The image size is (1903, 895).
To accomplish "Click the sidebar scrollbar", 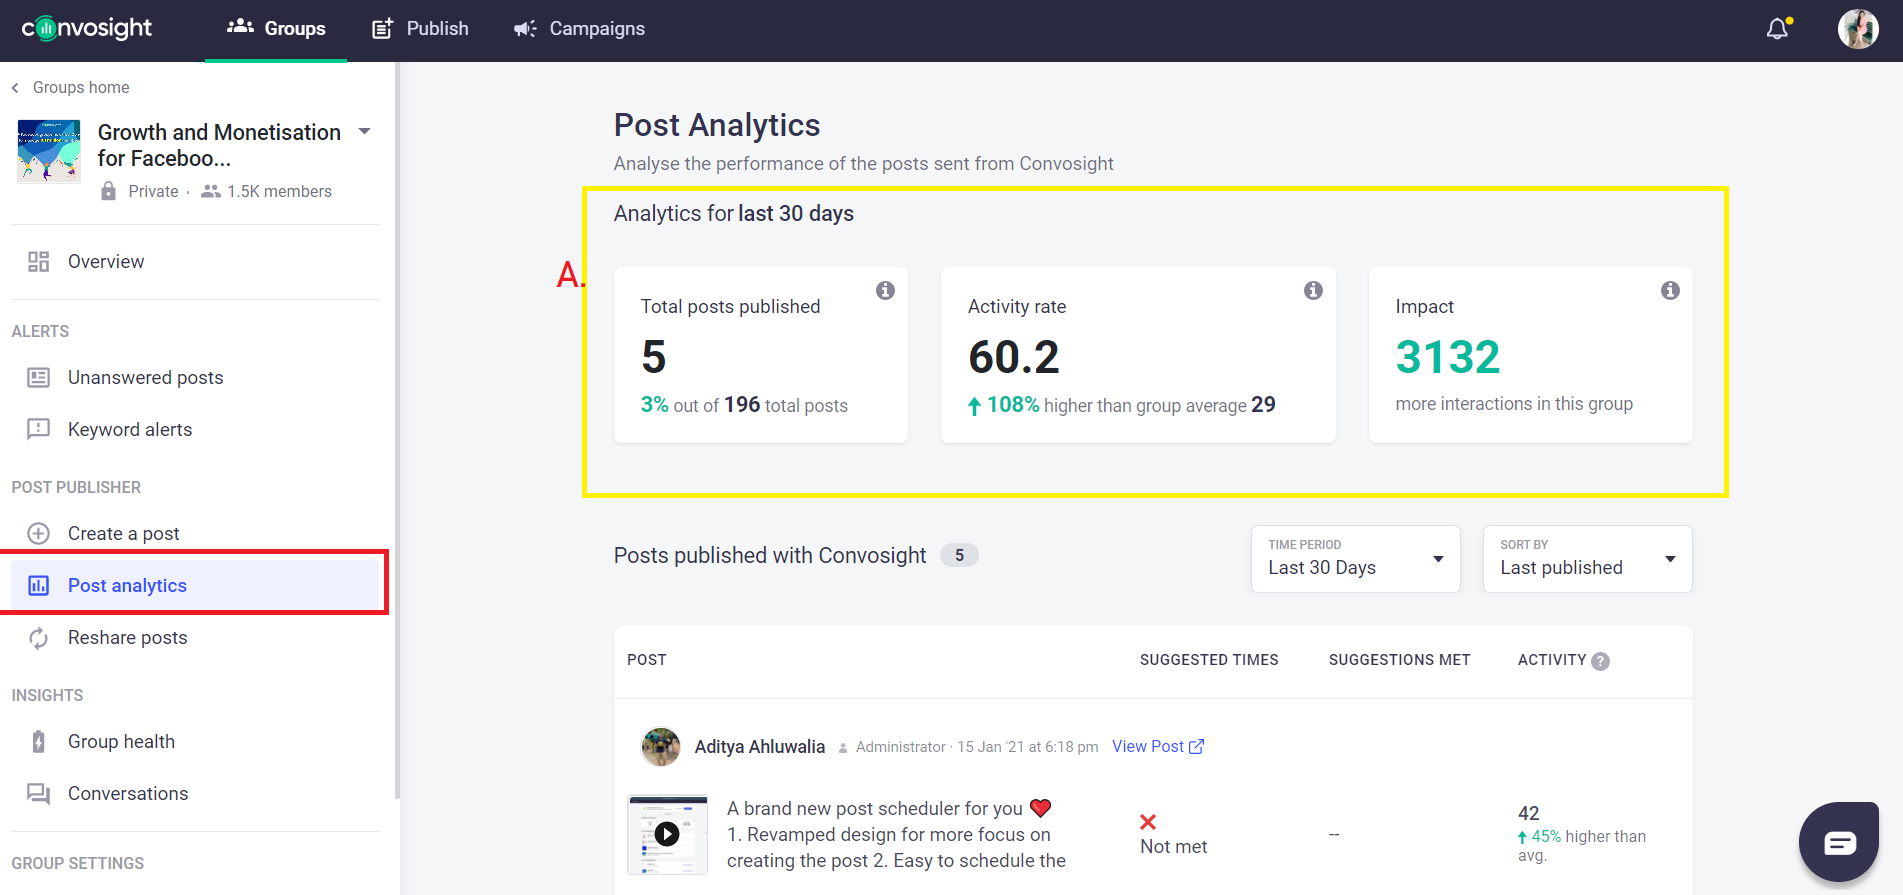I will (x=397, y=430).
